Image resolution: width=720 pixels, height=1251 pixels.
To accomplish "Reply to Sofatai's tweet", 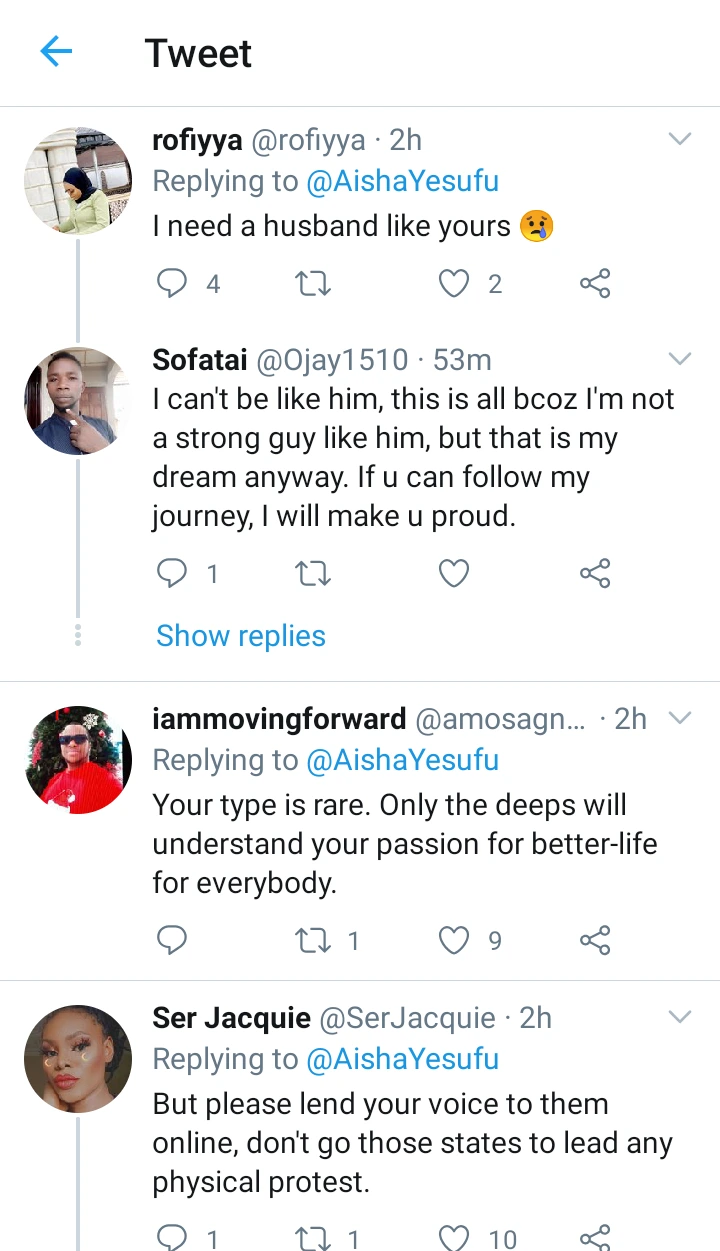I will (x=173, y=573).
